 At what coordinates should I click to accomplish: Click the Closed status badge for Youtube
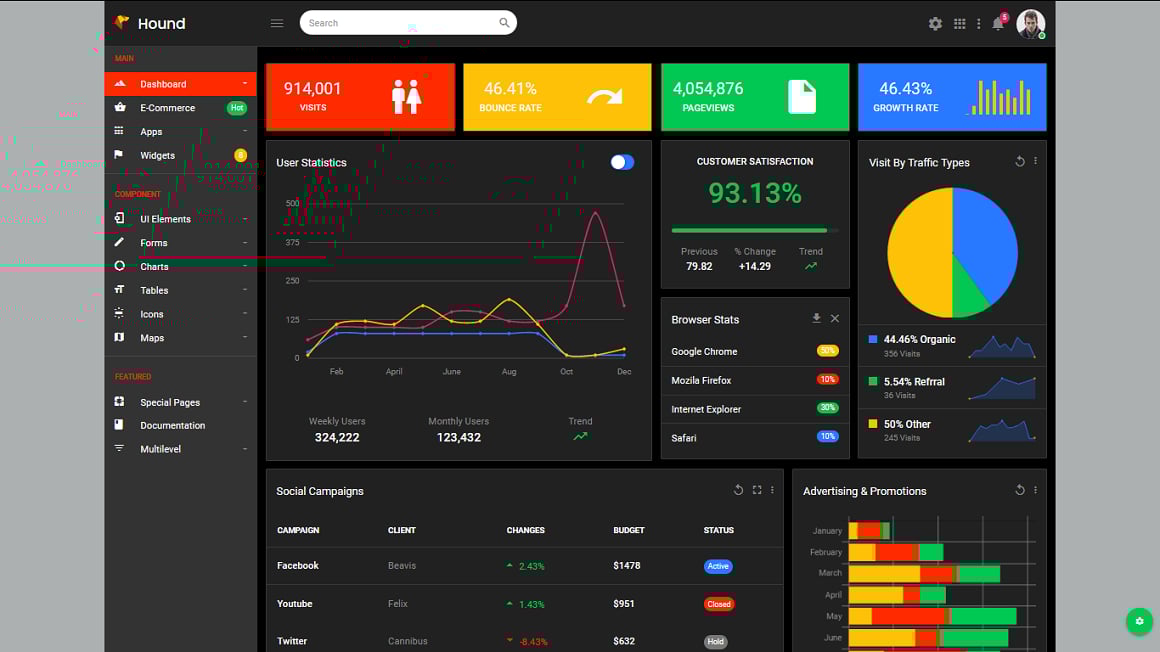point(718,604)
